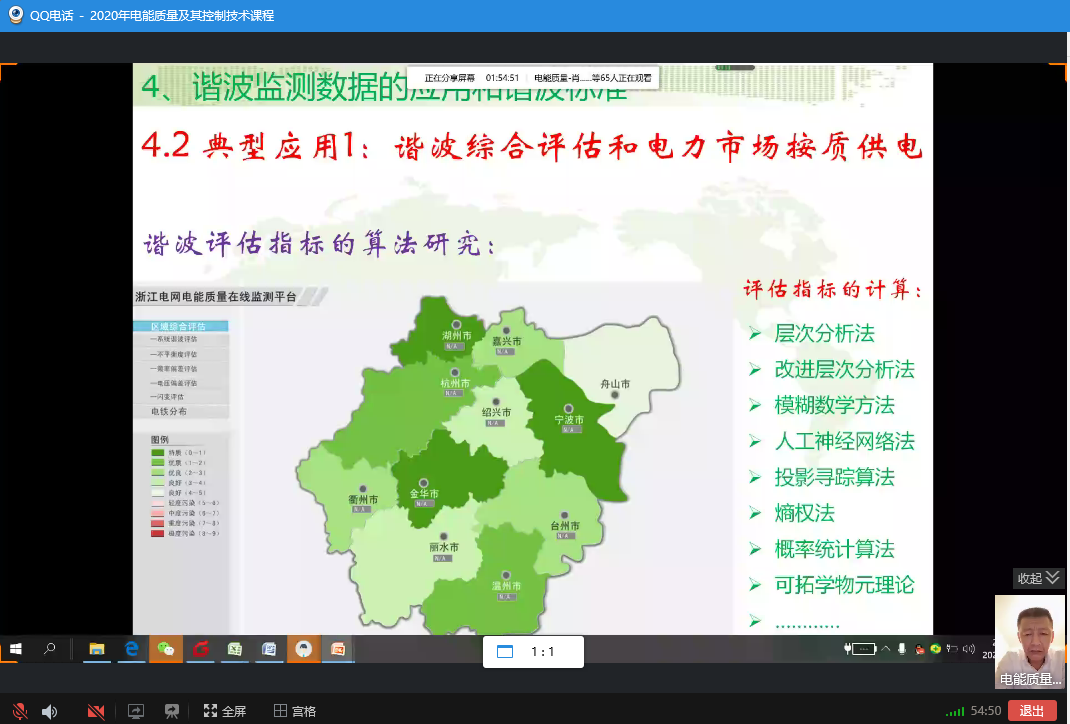Image resolution: width=1070 pixels, height=724 pixels.
Task: Open File Explorer from the shared taskbar
Action: click(x=97, y=649)
